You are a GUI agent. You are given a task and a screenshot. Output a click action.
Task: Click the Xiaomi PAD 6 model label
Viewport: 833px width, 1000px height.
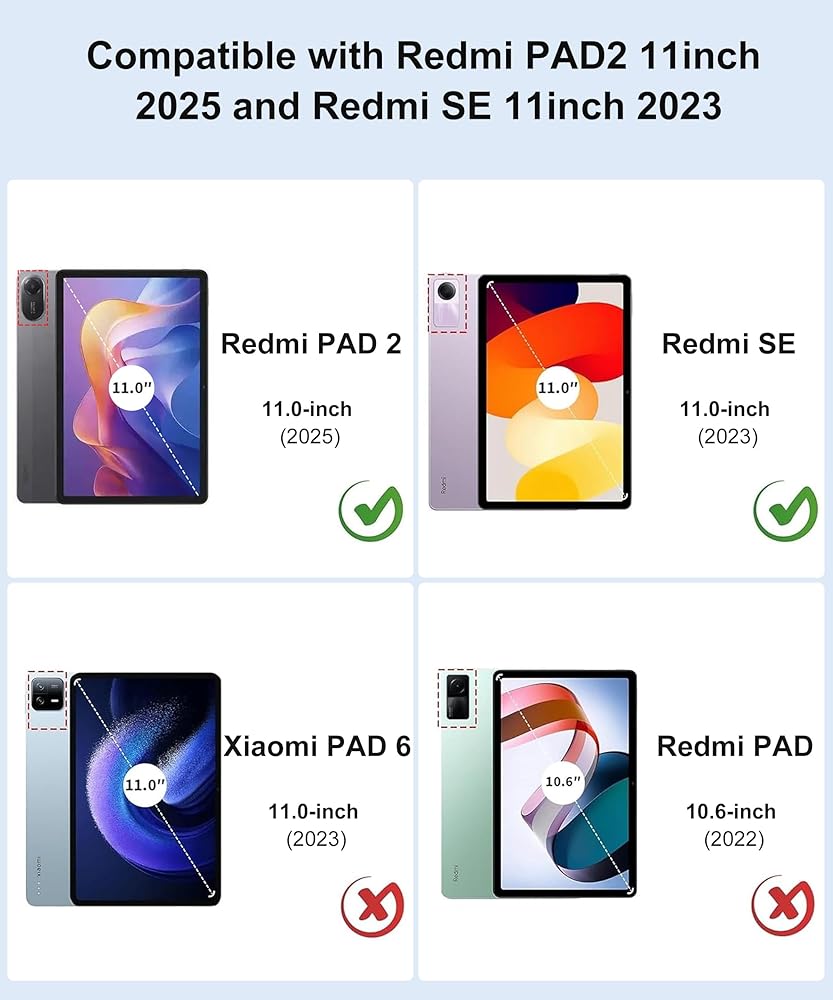[317, 746]
